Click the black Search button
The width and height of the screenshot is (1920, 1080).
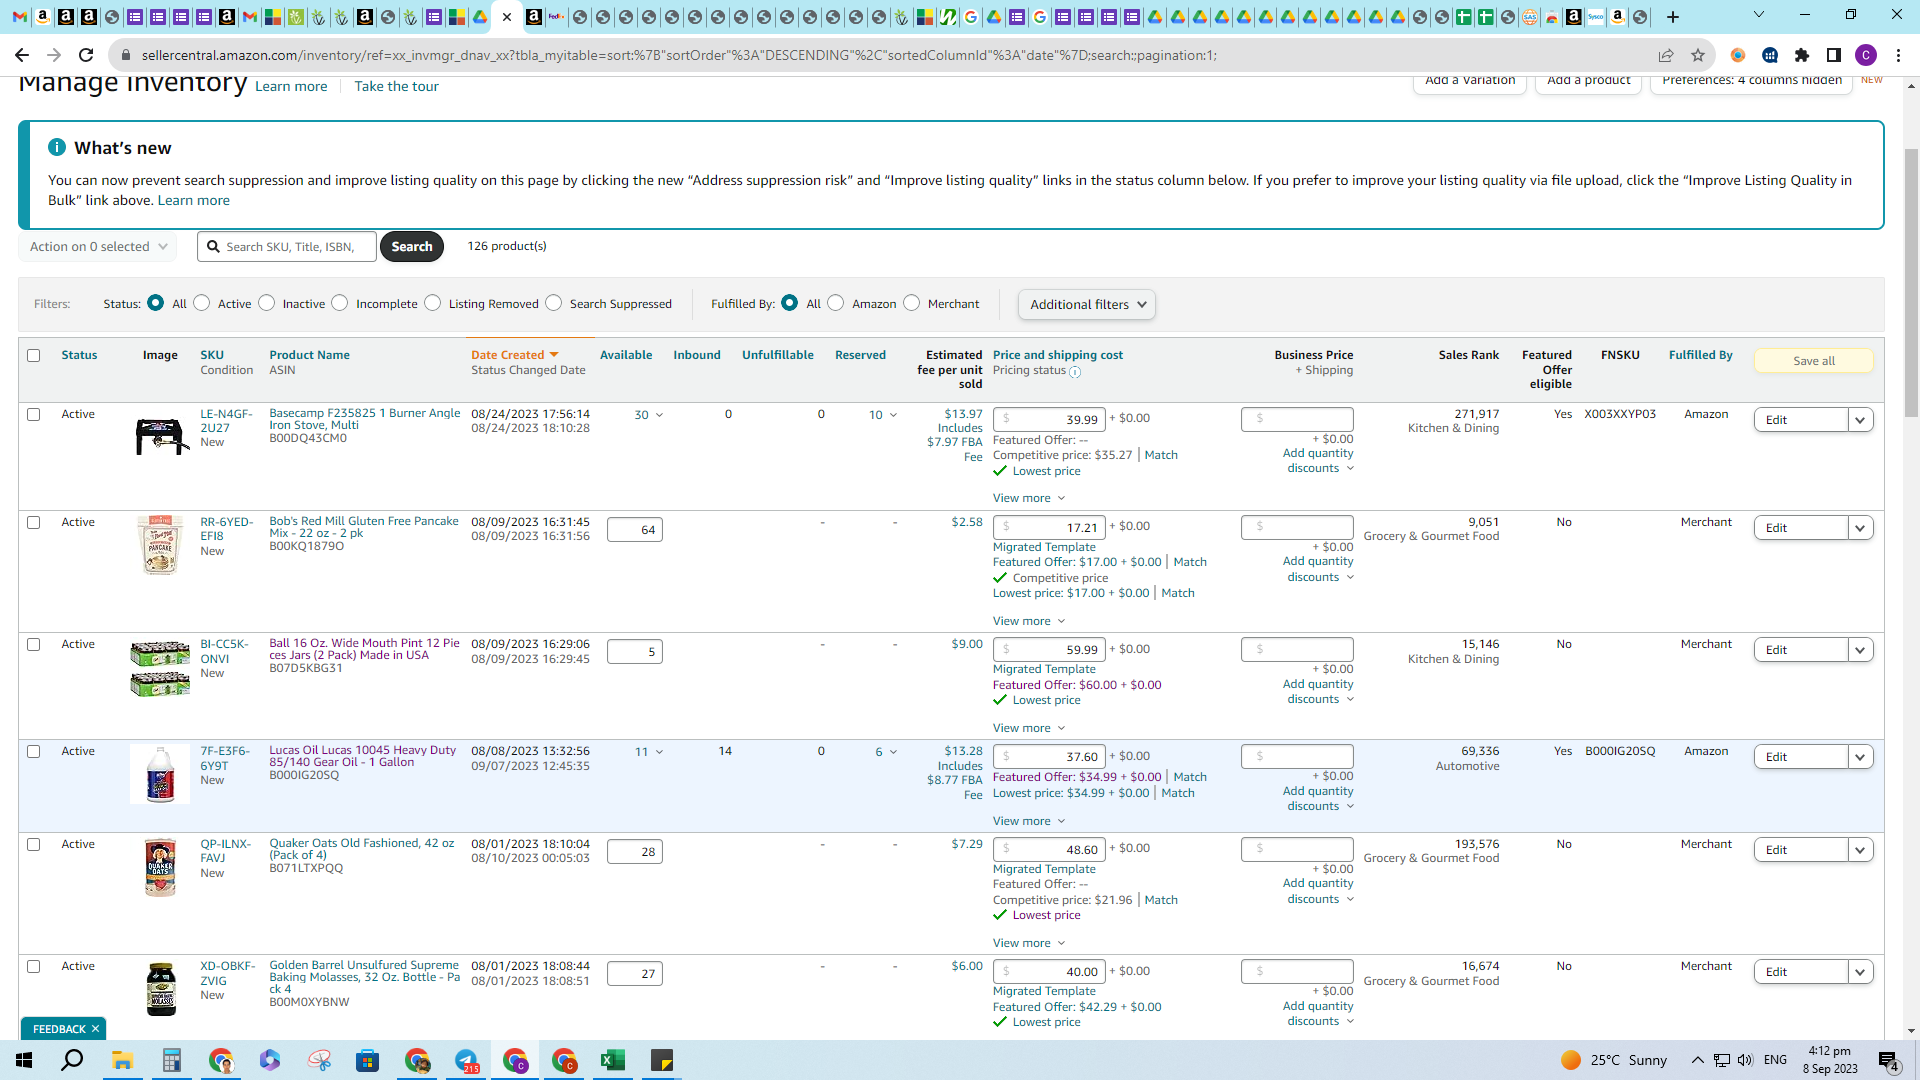click(412, 247)
